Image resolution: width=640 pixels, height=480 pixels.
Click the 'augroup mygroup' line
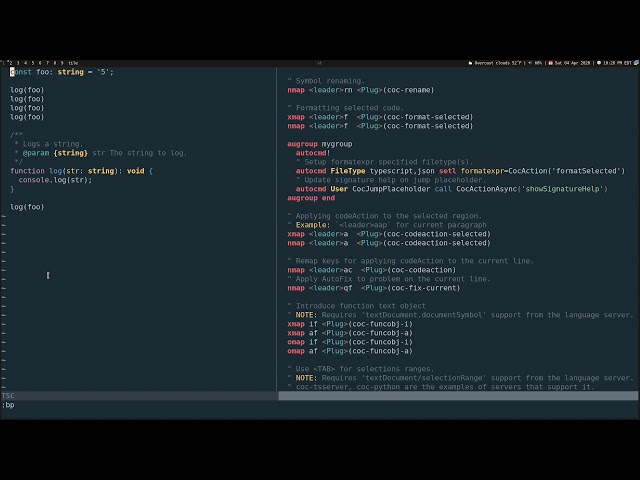(x=320, y=144)
